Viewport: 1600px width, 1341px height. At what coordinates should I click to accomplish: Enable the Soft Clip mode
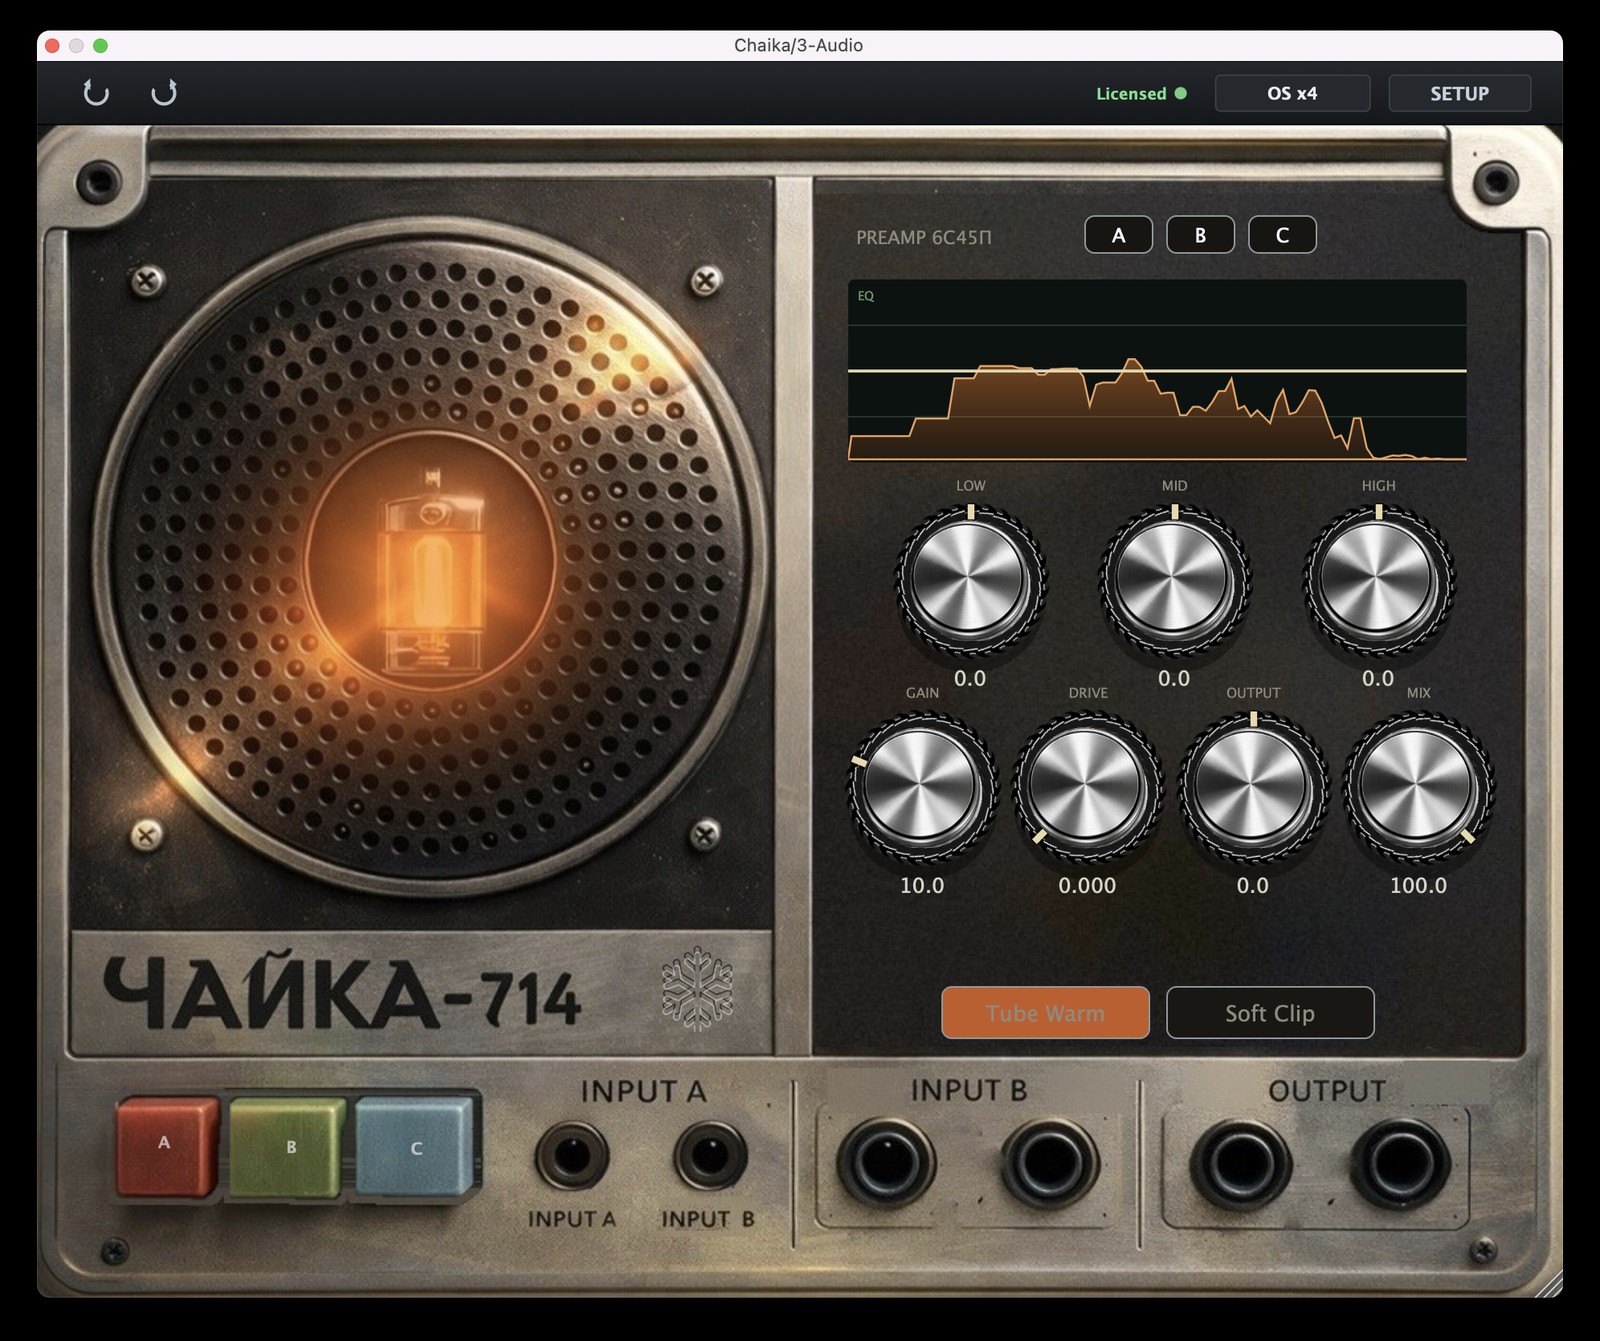1270,1013
